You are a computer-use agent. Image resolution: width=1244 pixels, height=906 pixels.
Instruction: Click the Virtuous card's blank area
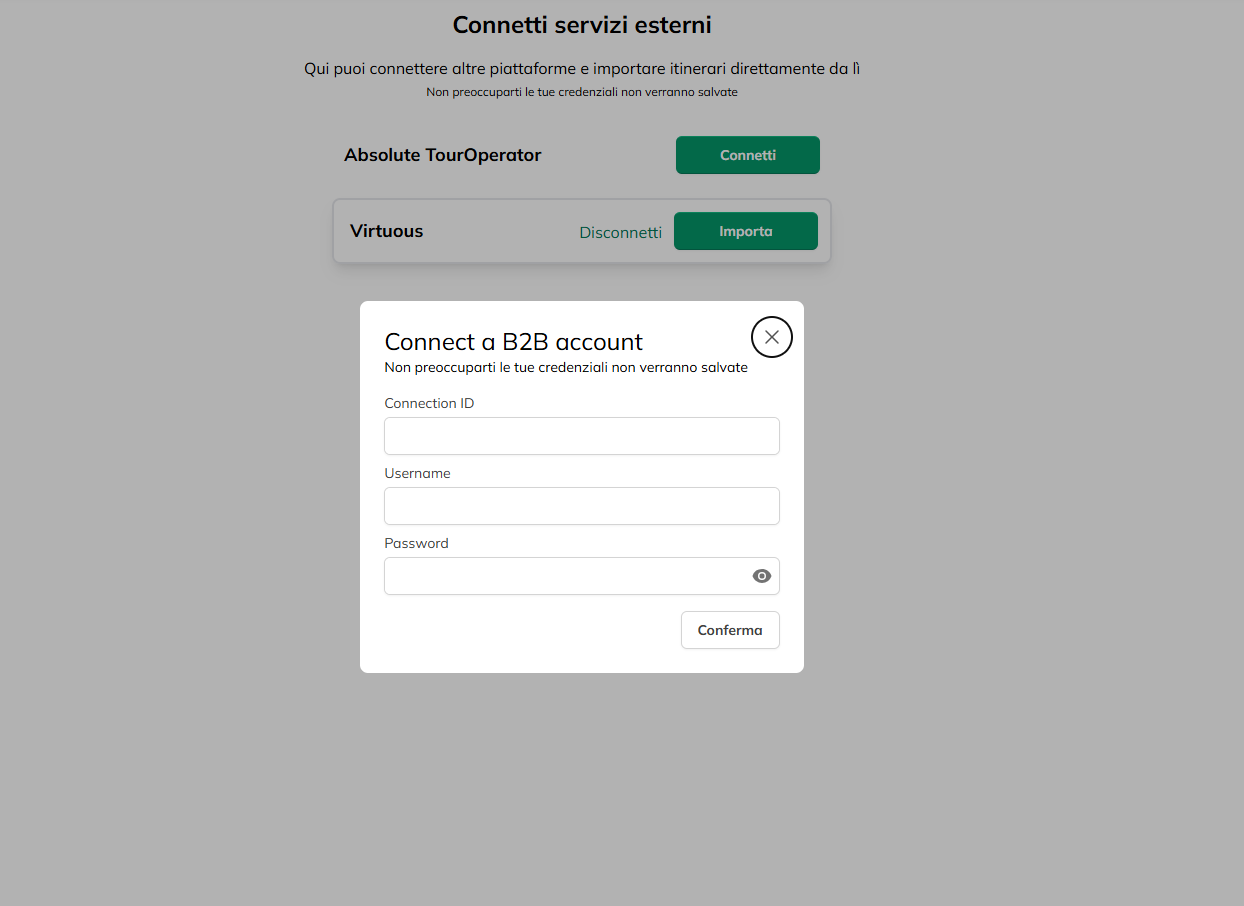click(490, 232)
